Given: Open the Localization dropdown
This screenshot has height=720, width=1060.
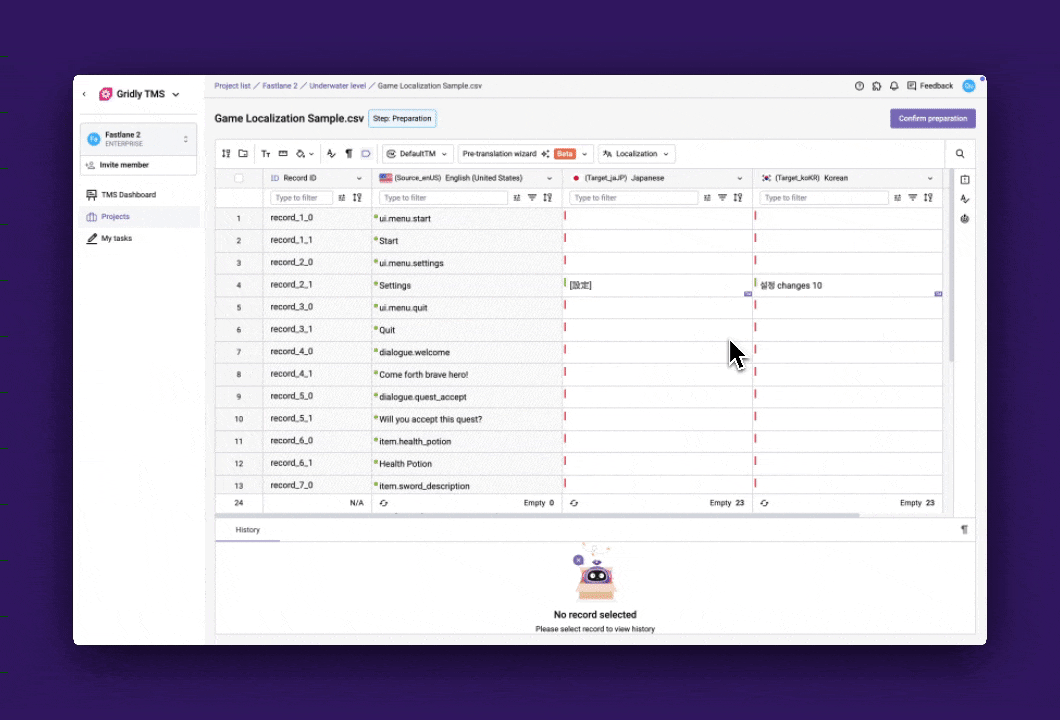Looking at the screenshot, I should pyautogui.click(x=636, y=154).
